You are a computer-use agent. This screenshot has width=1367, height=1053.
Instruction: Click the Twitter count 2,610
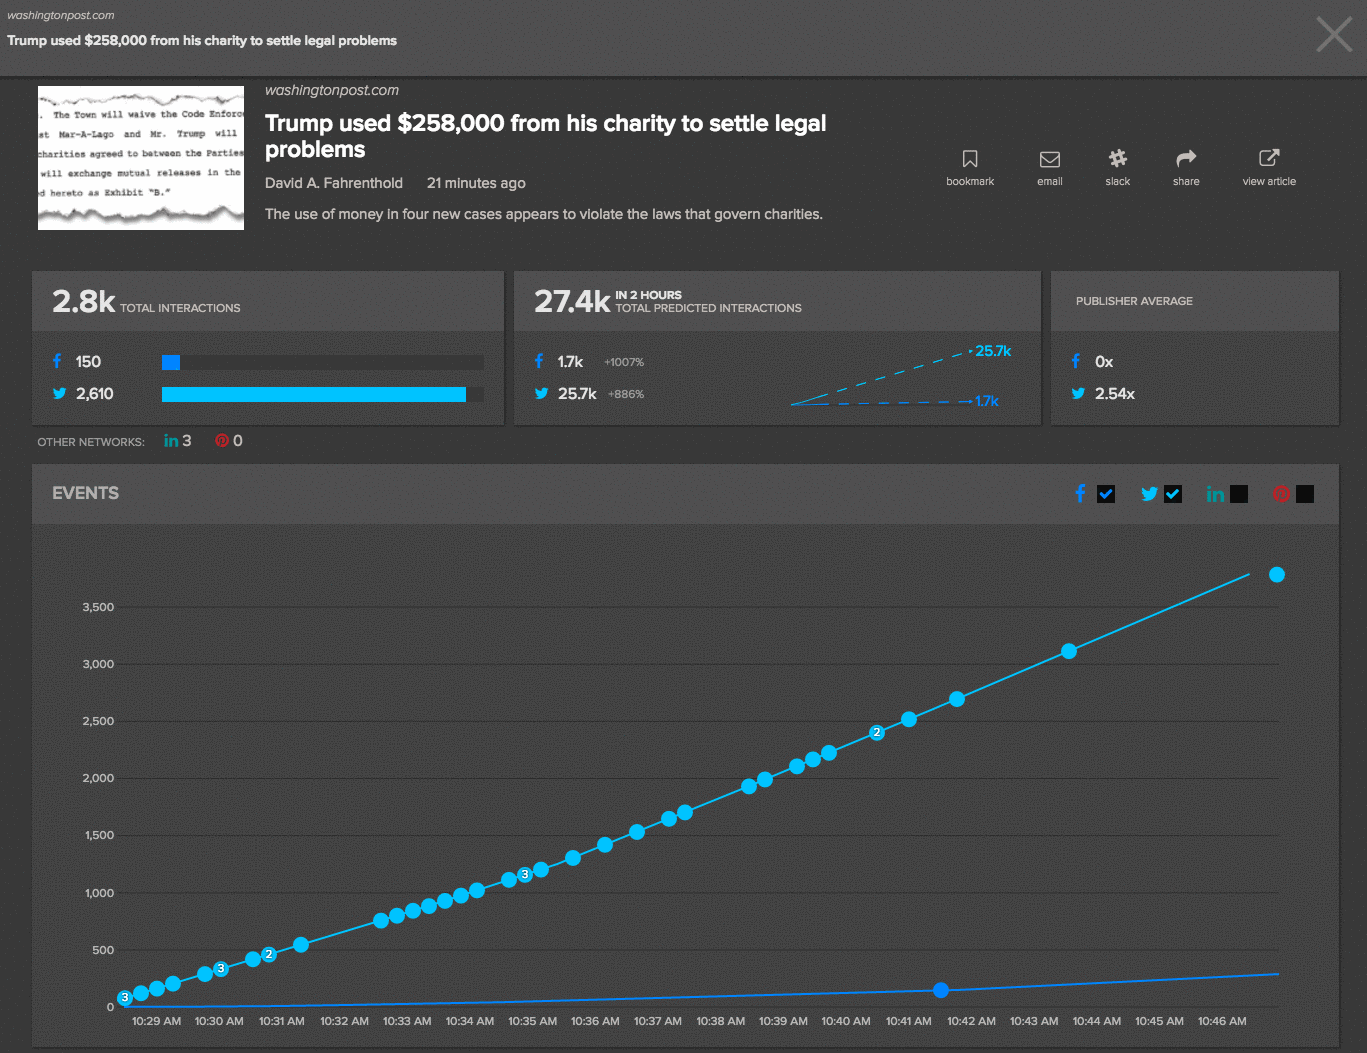point(95,394)
